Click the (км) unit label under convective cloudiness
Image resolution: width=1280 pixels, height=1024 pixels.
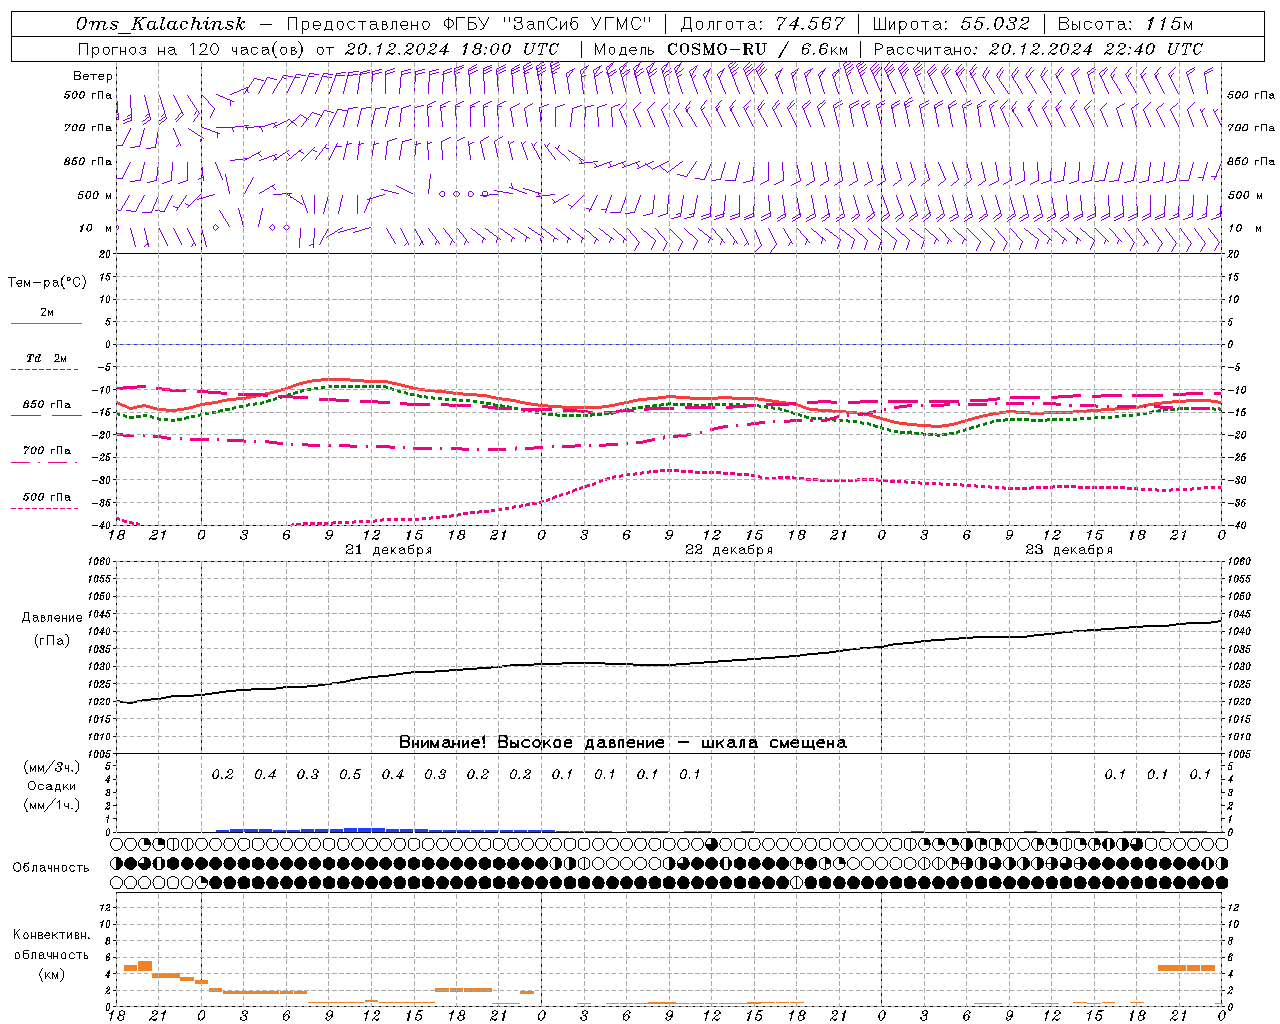(x=51, y=974)
